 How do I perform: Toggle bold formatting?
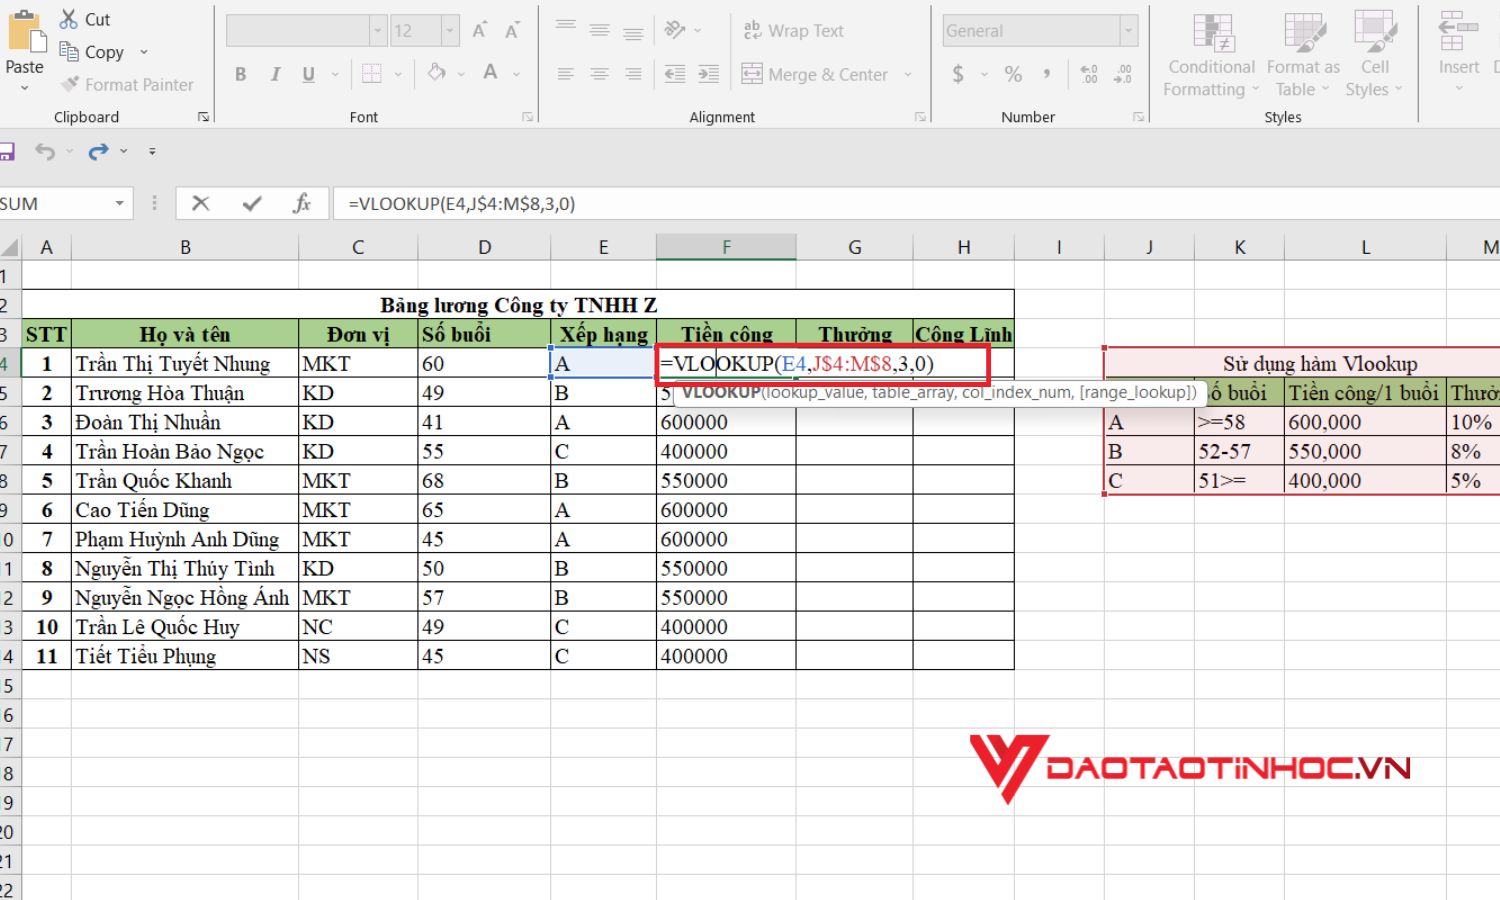240,73
